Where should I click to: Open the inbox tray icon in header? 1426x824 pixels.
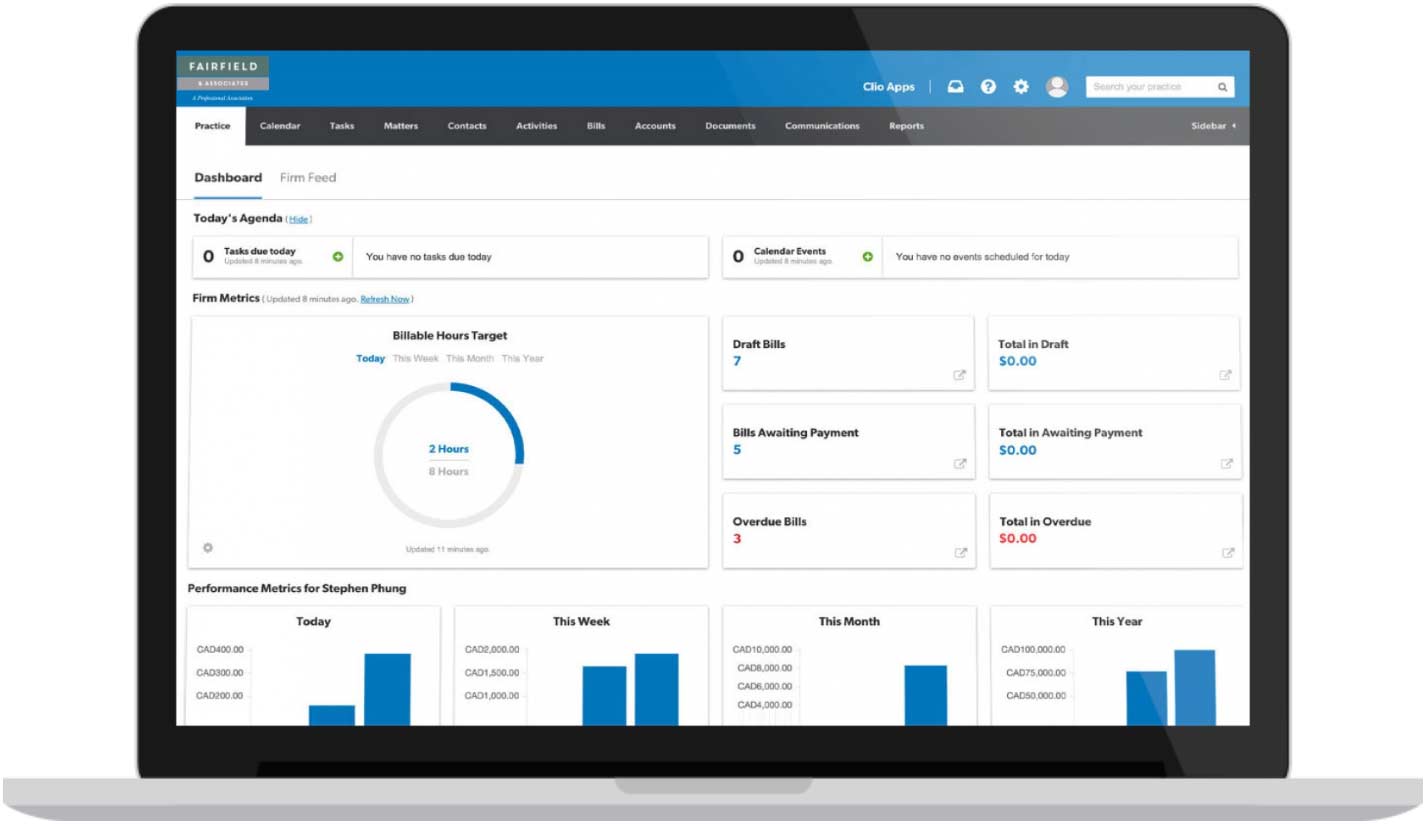956,87
